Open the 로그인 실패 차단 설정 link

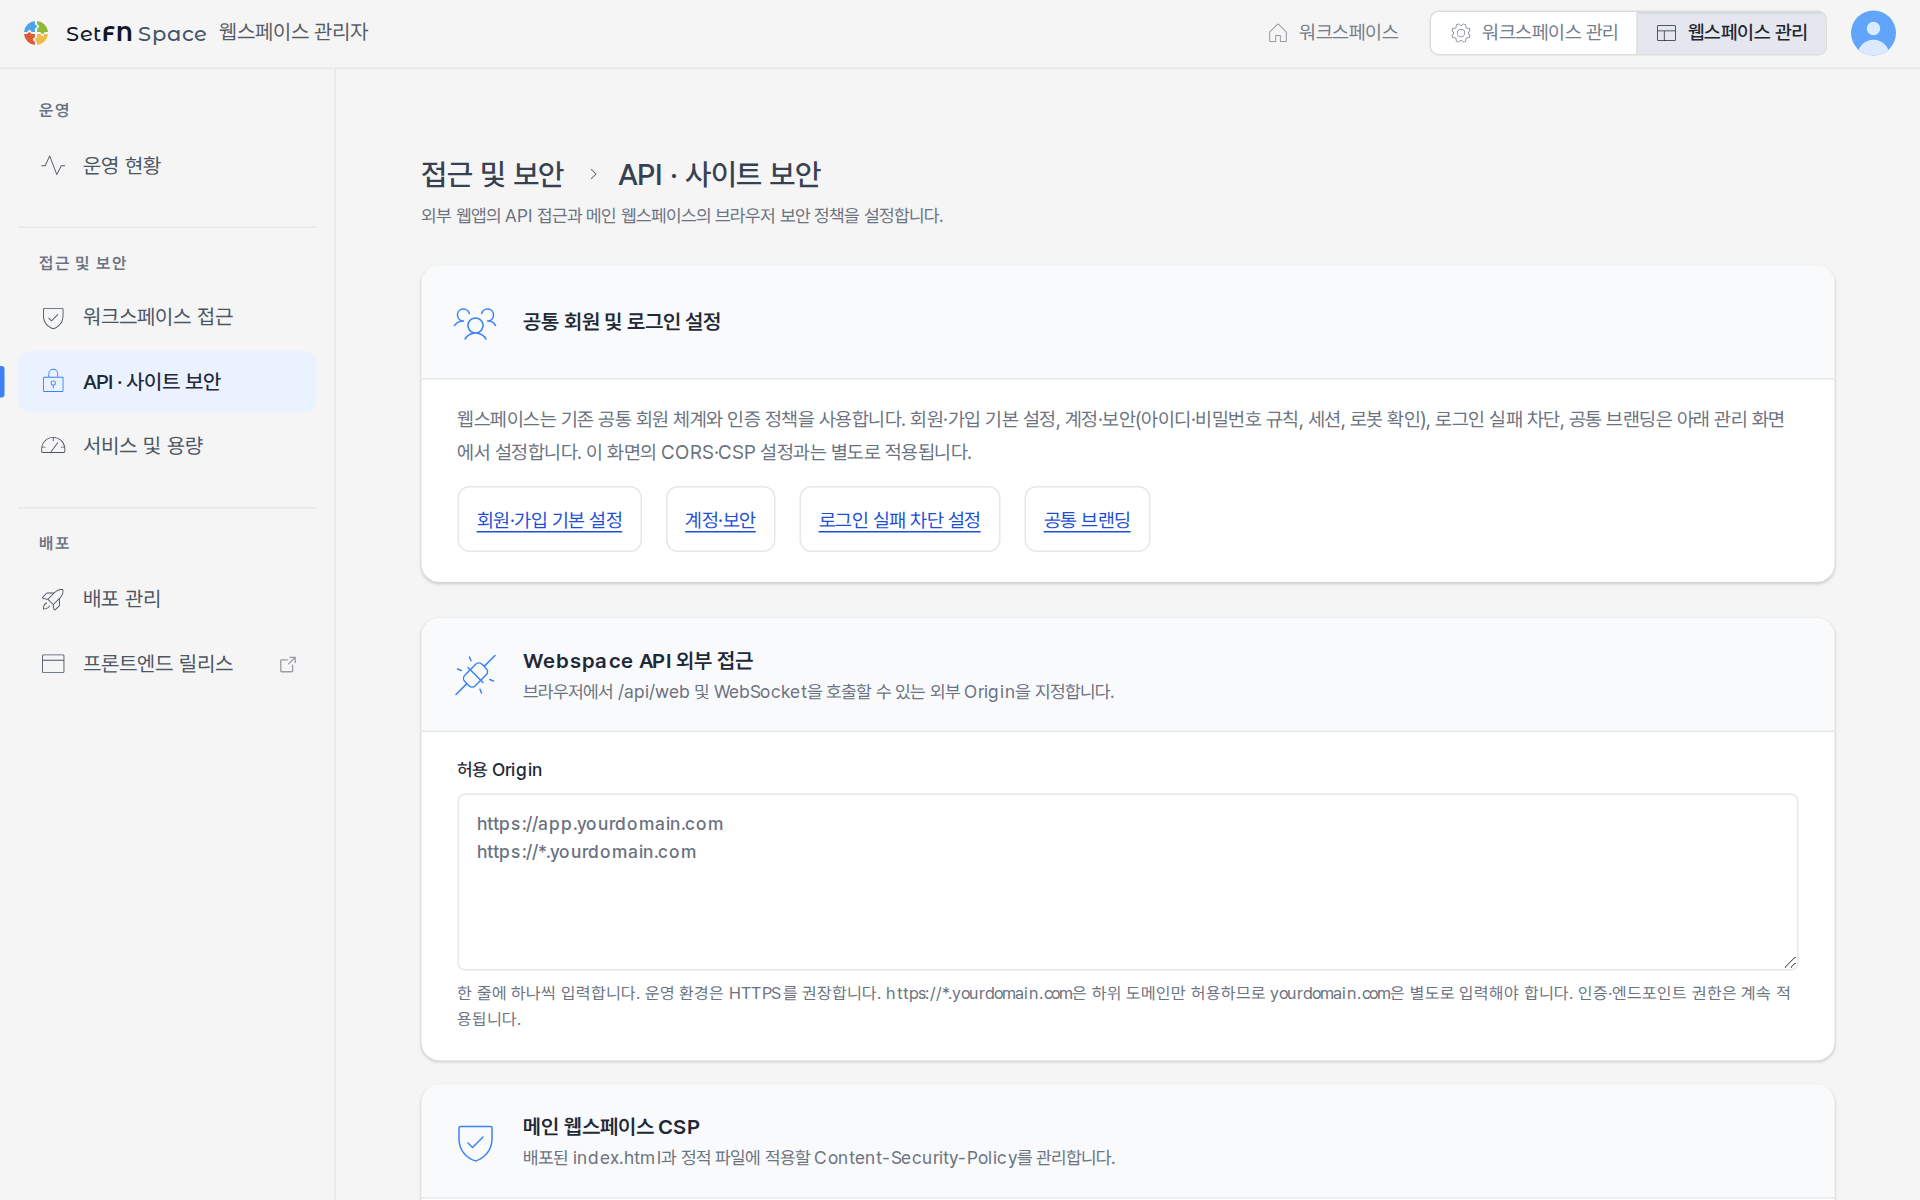pos(899,520)
